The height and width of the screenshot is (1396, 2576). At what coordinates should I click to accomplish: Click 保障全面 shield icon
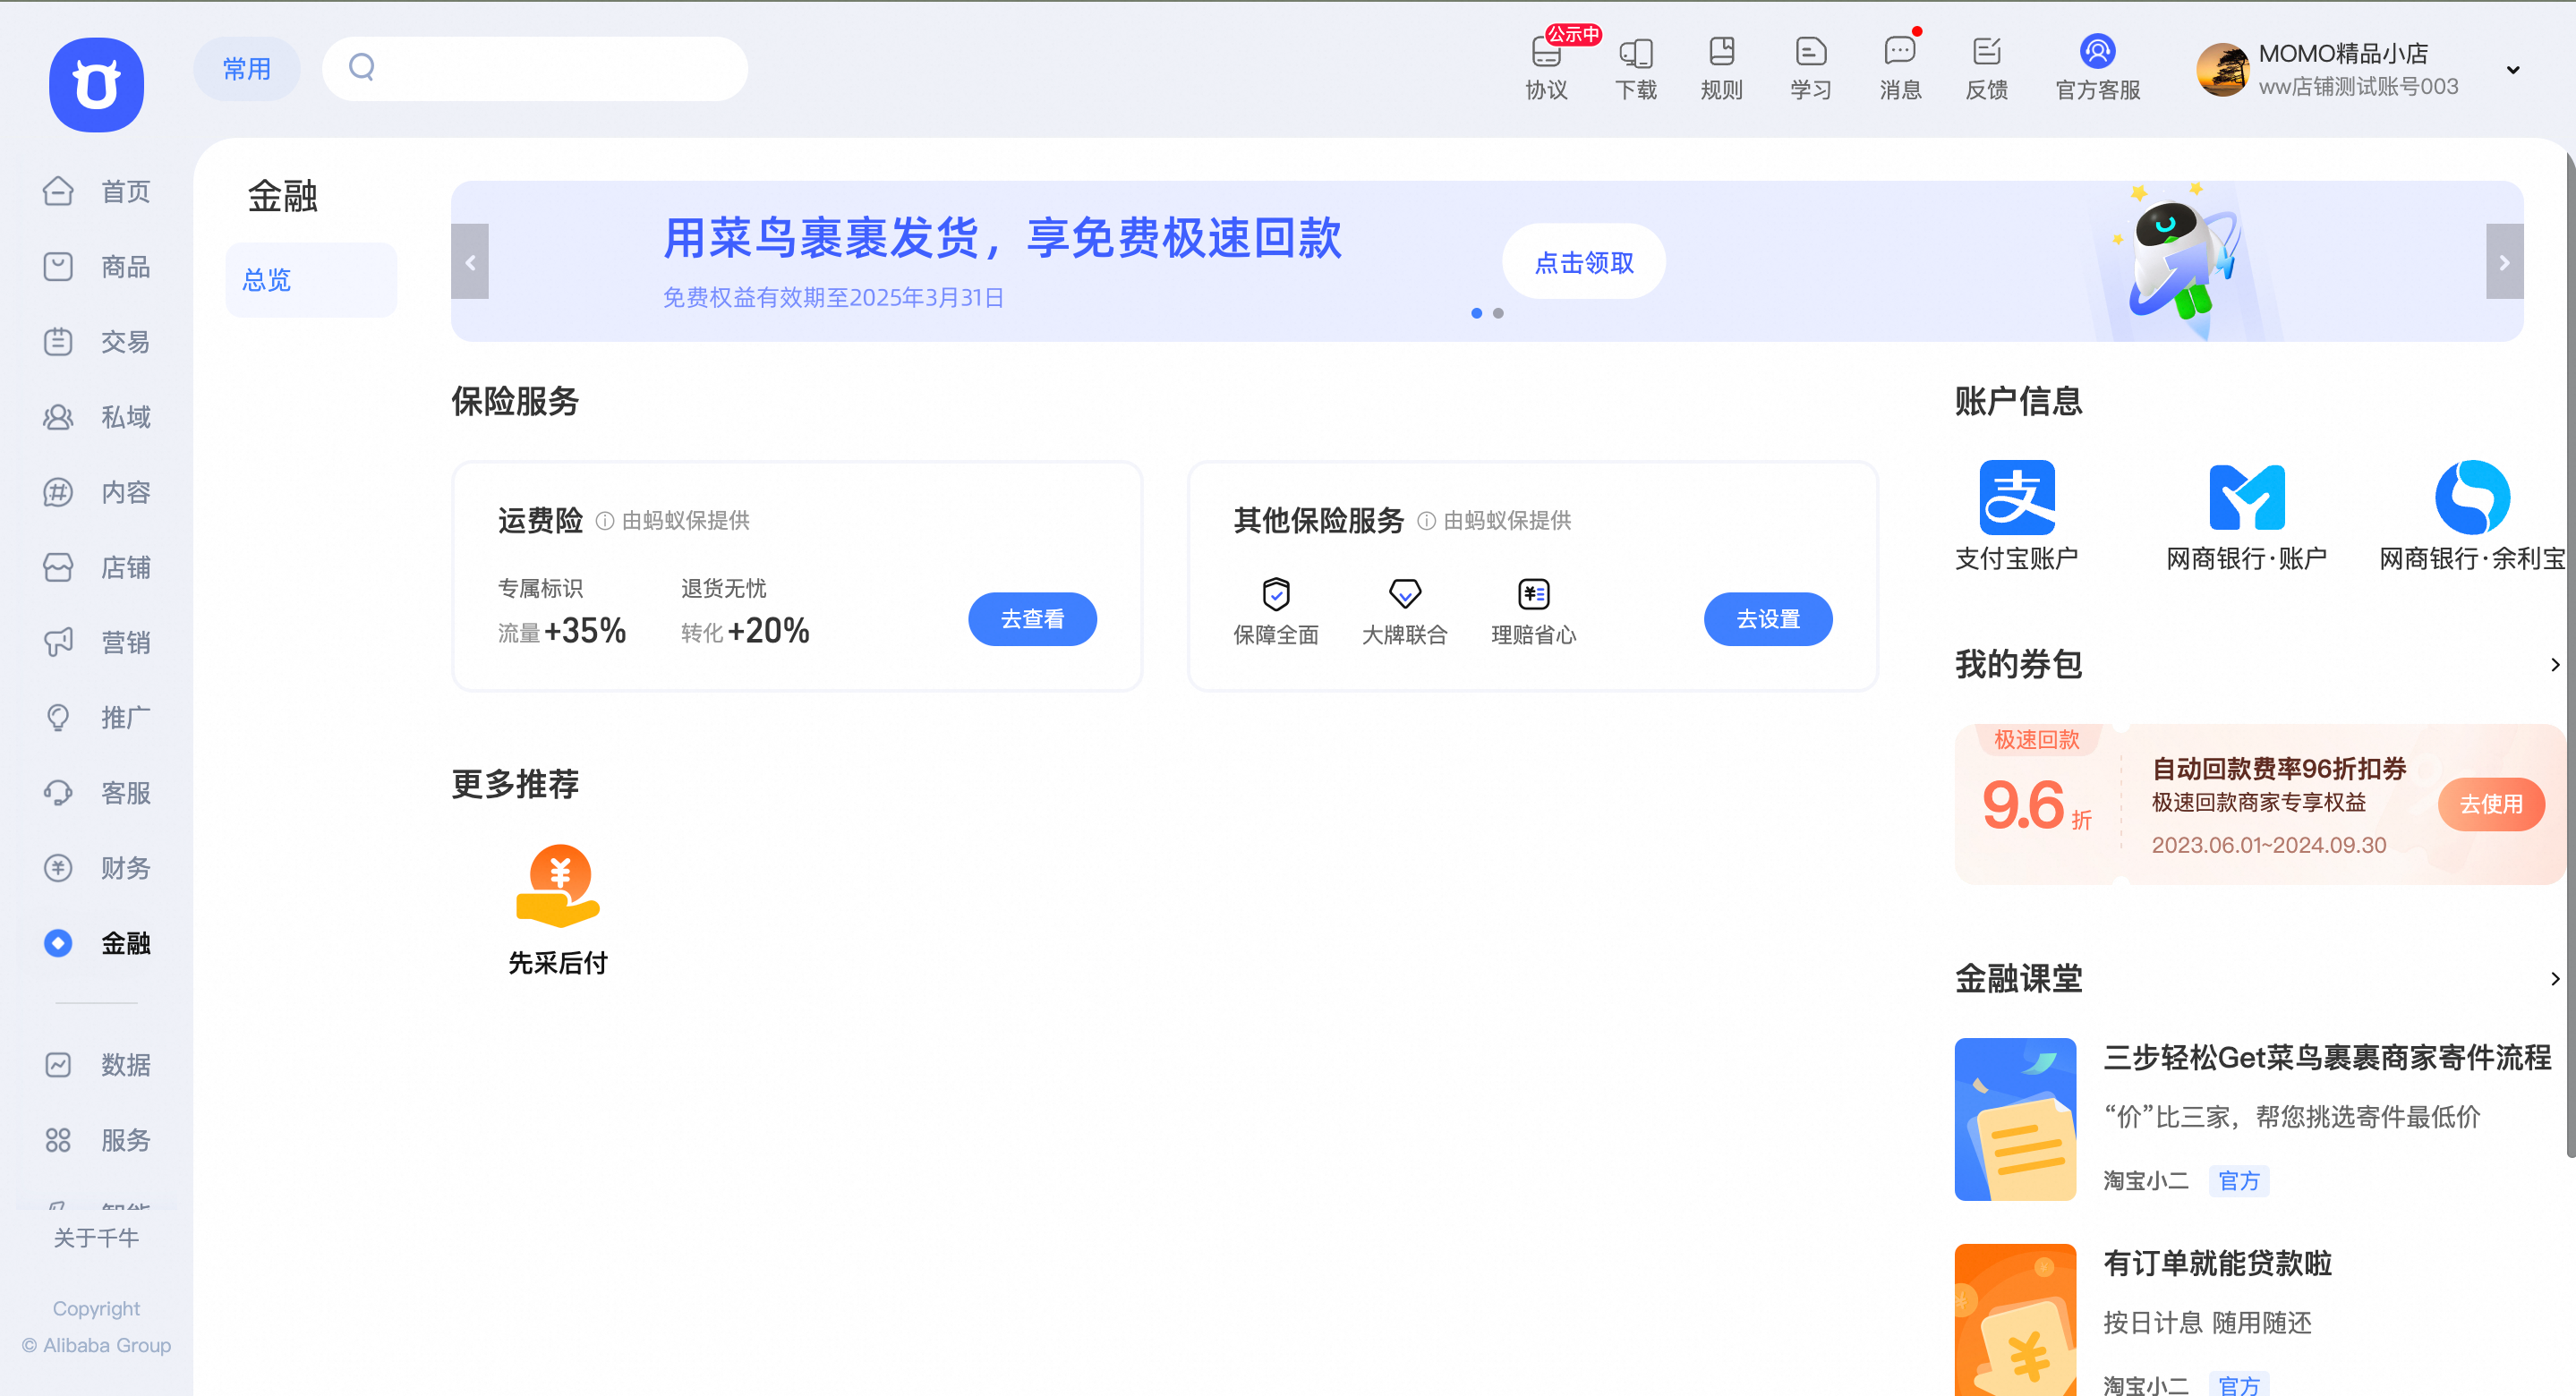1276,594
